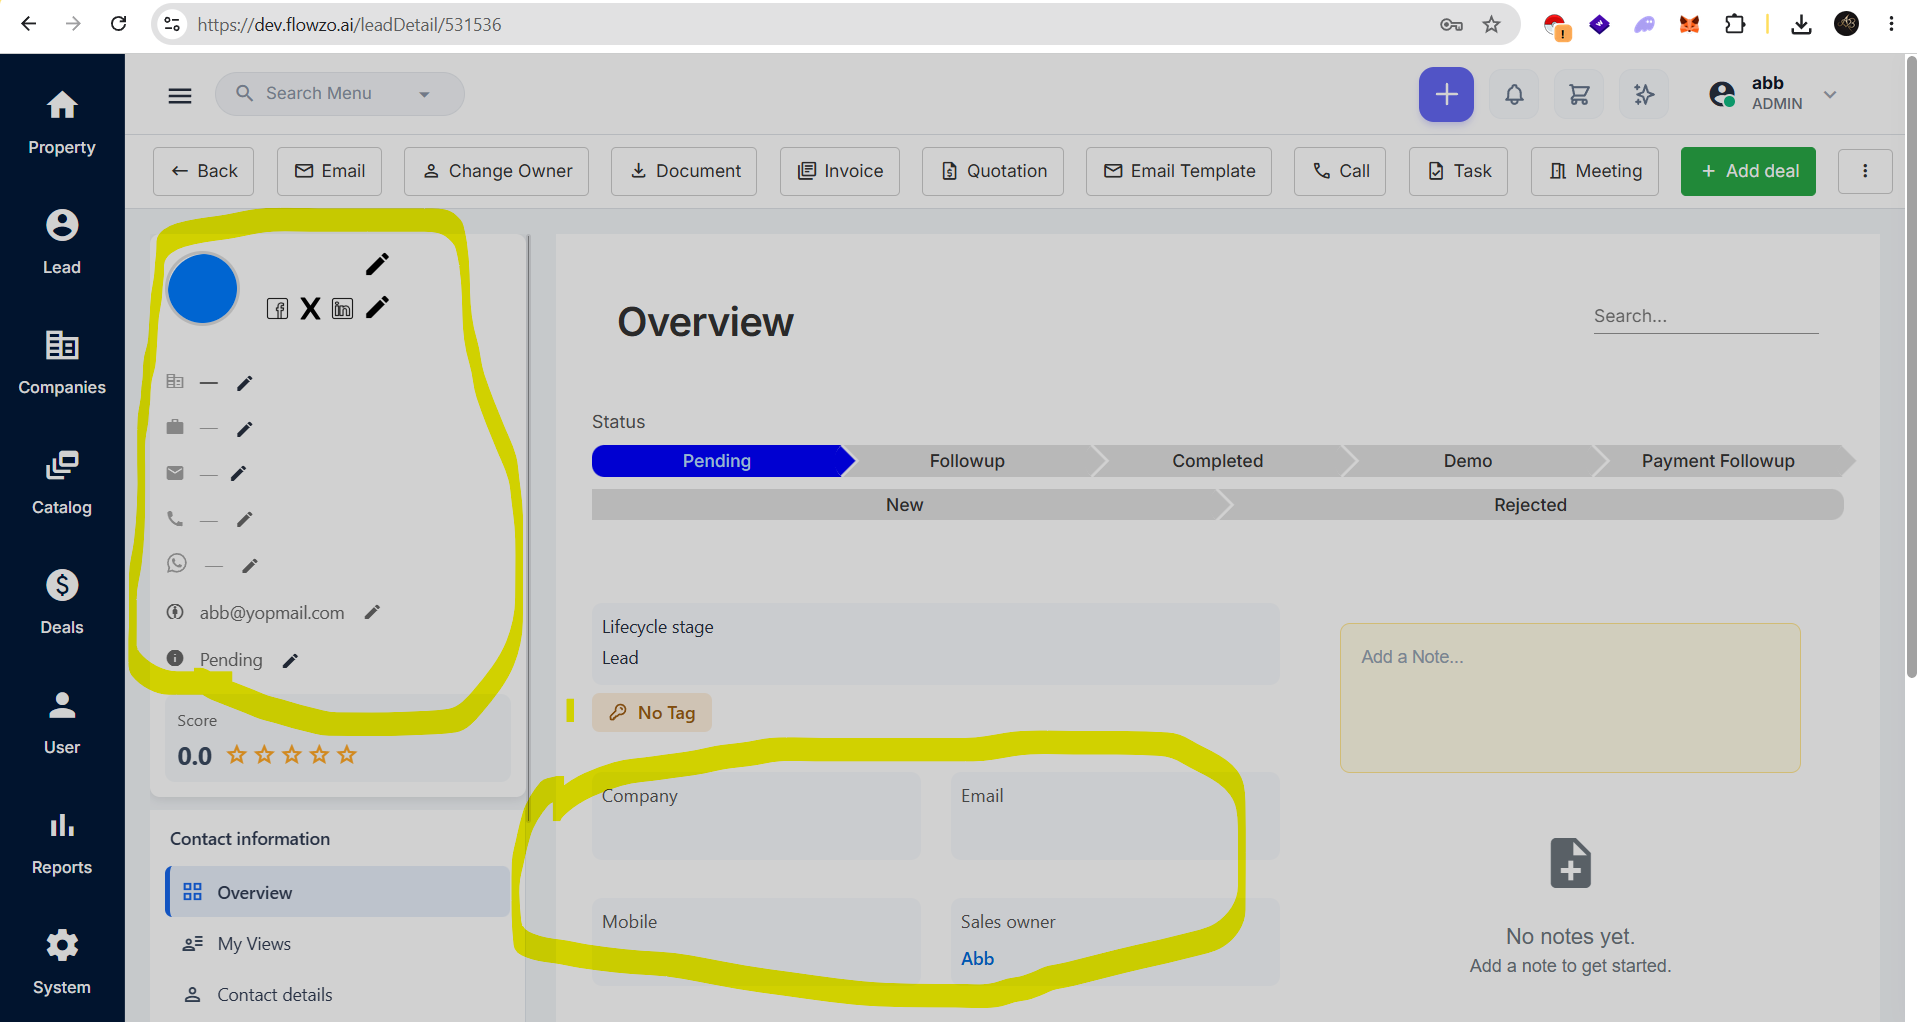Click the AI sparkle icon
The width and height of the screenshot is (1917, 1022).
click(1644, 95)
